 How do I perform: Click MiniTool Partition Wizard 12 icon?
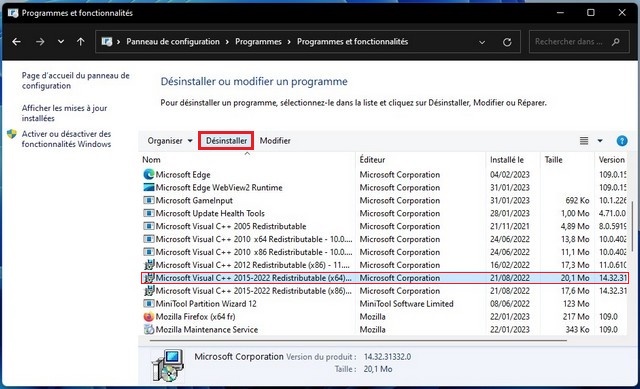coord(149,304)
